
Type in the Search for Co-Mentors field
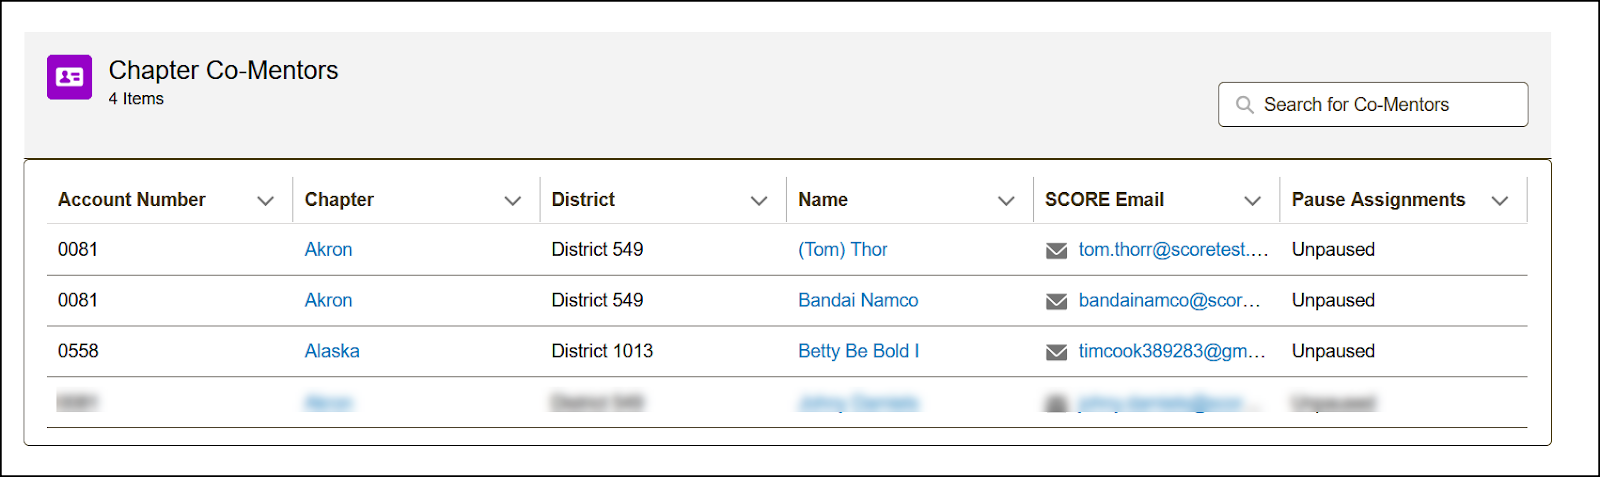point(1385,105)
